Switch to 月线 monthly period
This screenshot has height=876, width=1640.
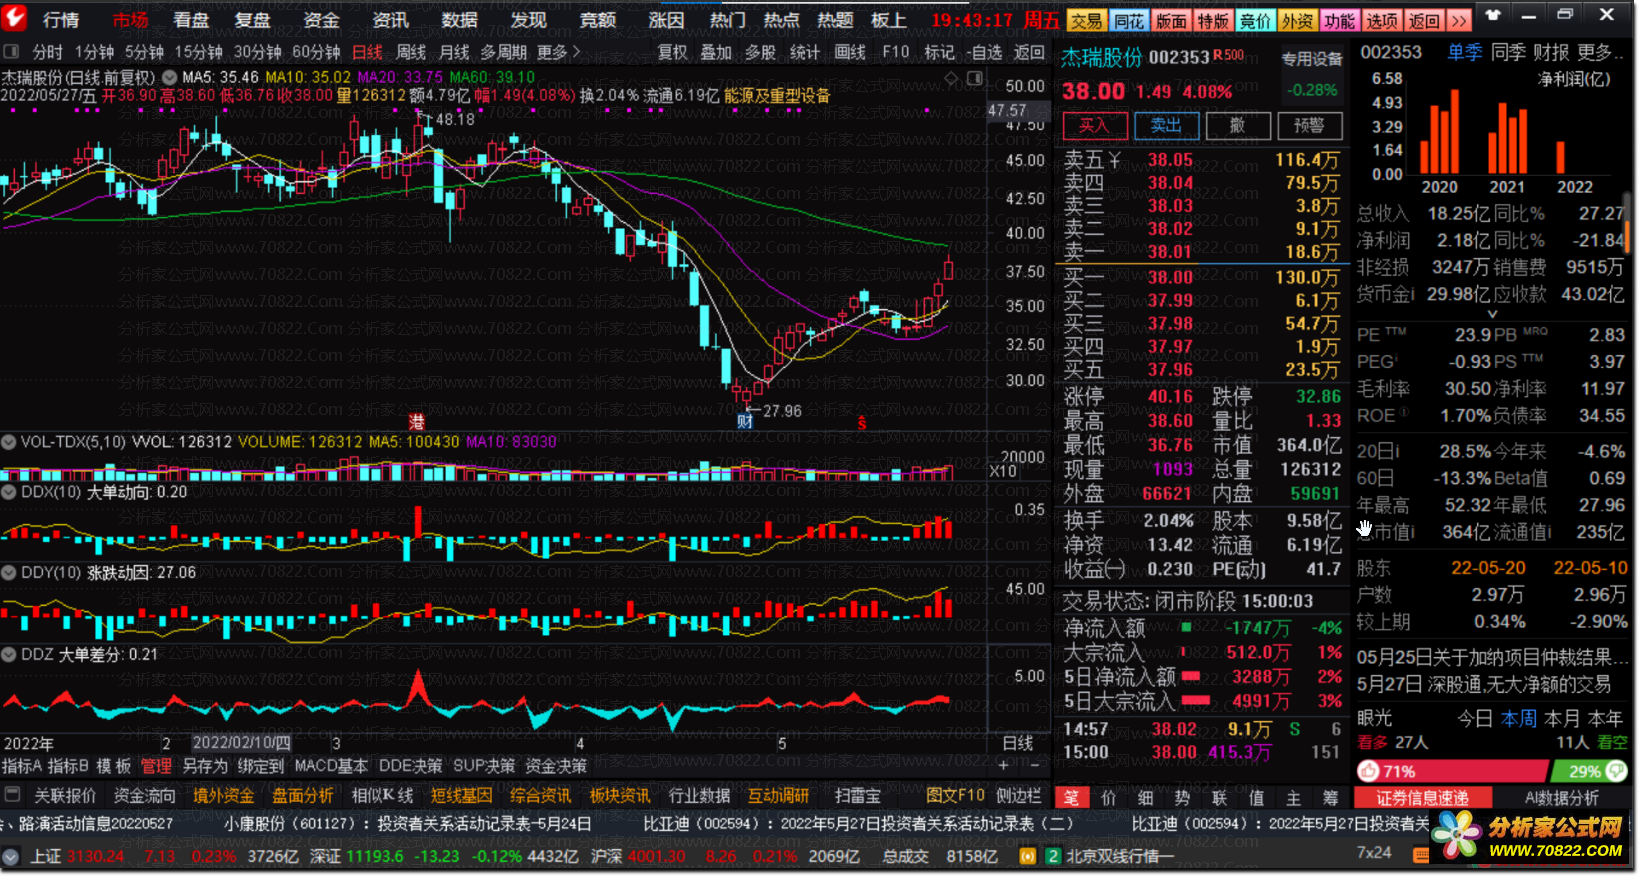click(454, 52)
